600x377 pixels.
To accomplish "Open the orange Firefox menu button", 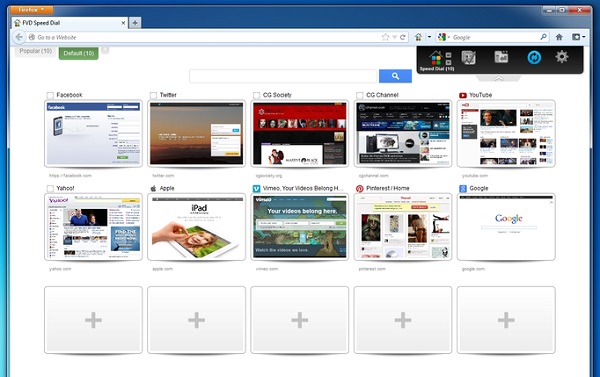I will pyautogui.click(x=31, y=10).
